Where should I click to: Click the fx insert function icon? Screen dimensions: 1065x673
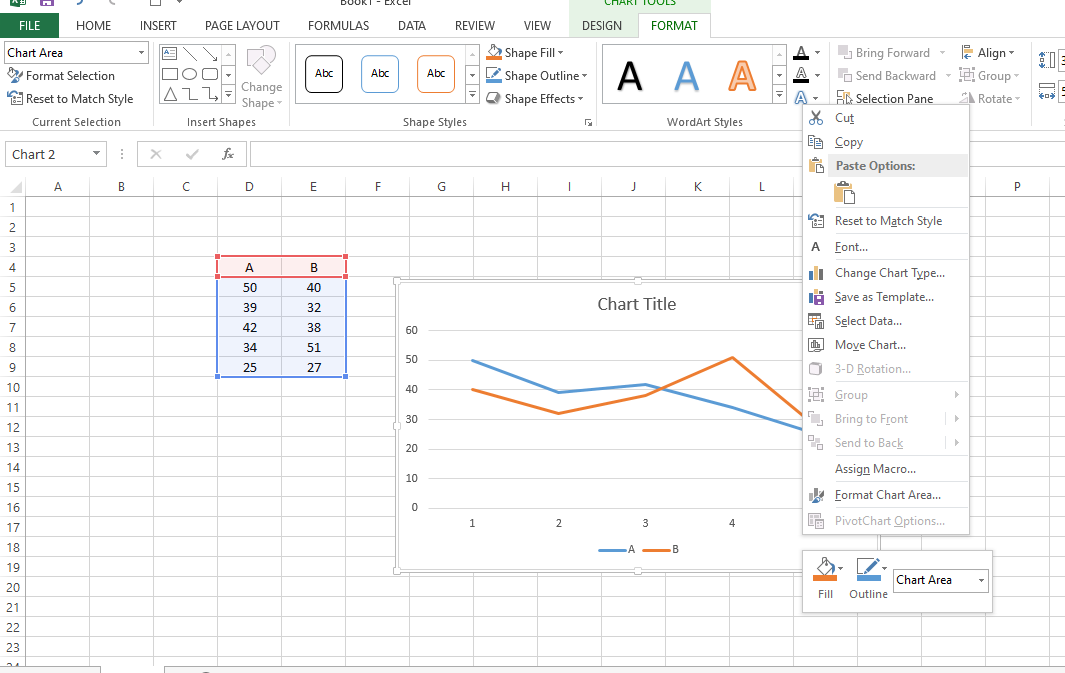click(228, 154)
